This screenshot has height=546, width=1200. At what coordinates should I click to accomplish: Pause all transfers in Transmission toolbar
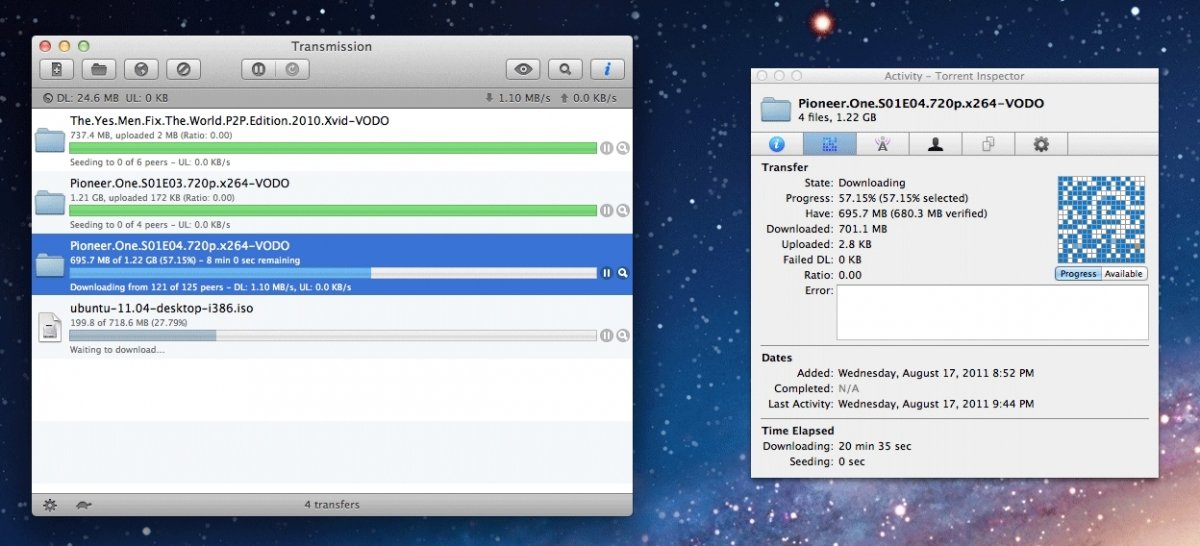[258, 69]
